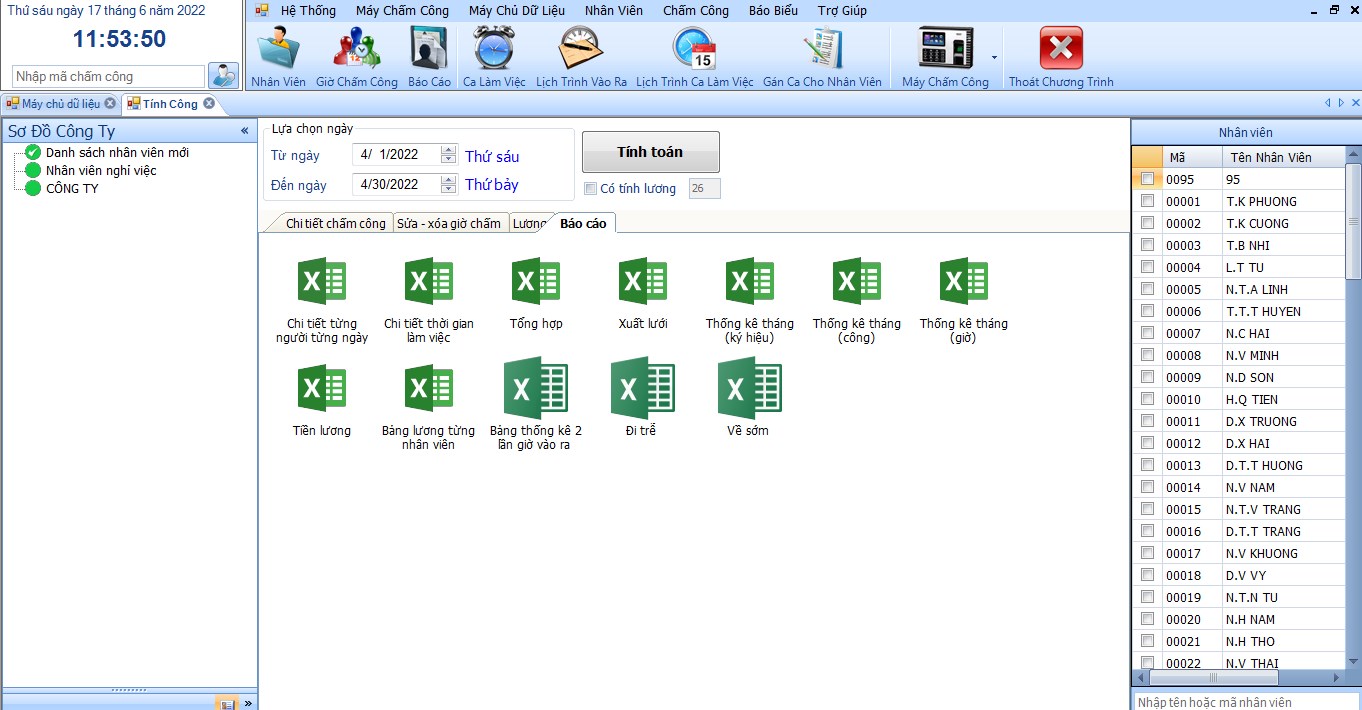Open Gán Ca Cho Nhân Viên icon
Viewport: 1362px width, 710px height.
822,49
